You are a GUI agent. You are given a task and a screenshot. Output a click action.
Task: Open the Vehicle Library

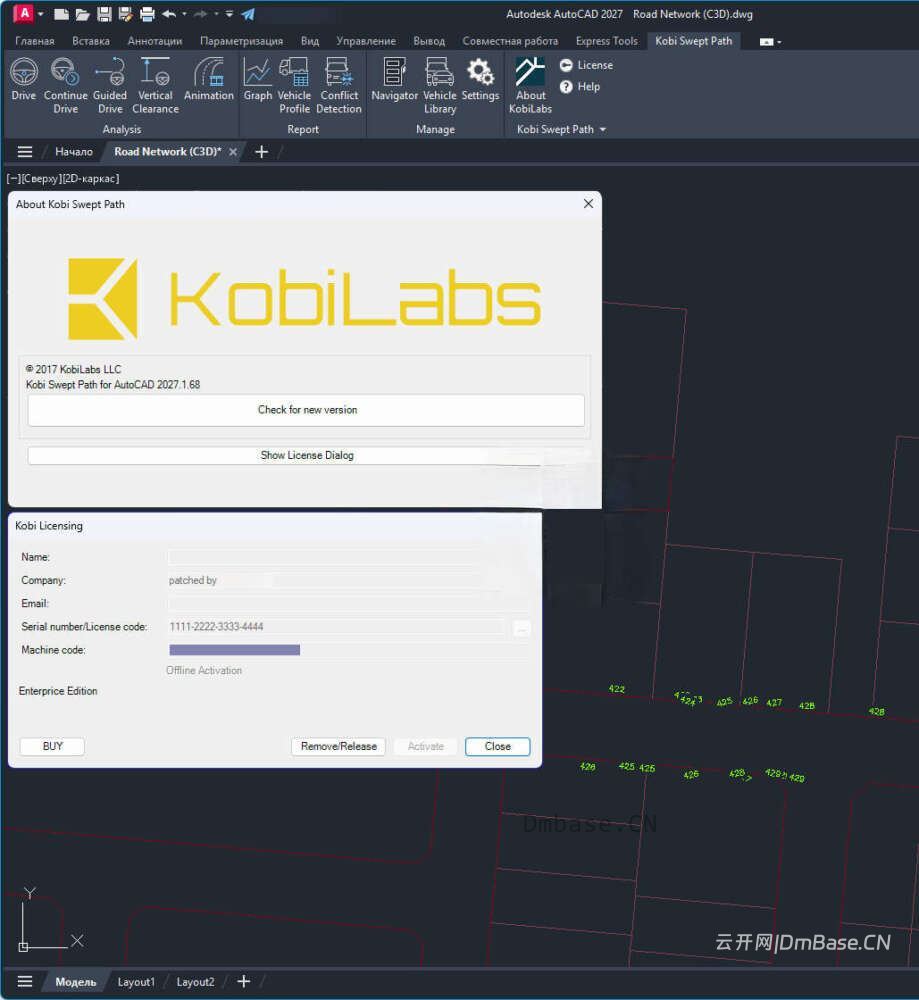click(x=439, y=85)
